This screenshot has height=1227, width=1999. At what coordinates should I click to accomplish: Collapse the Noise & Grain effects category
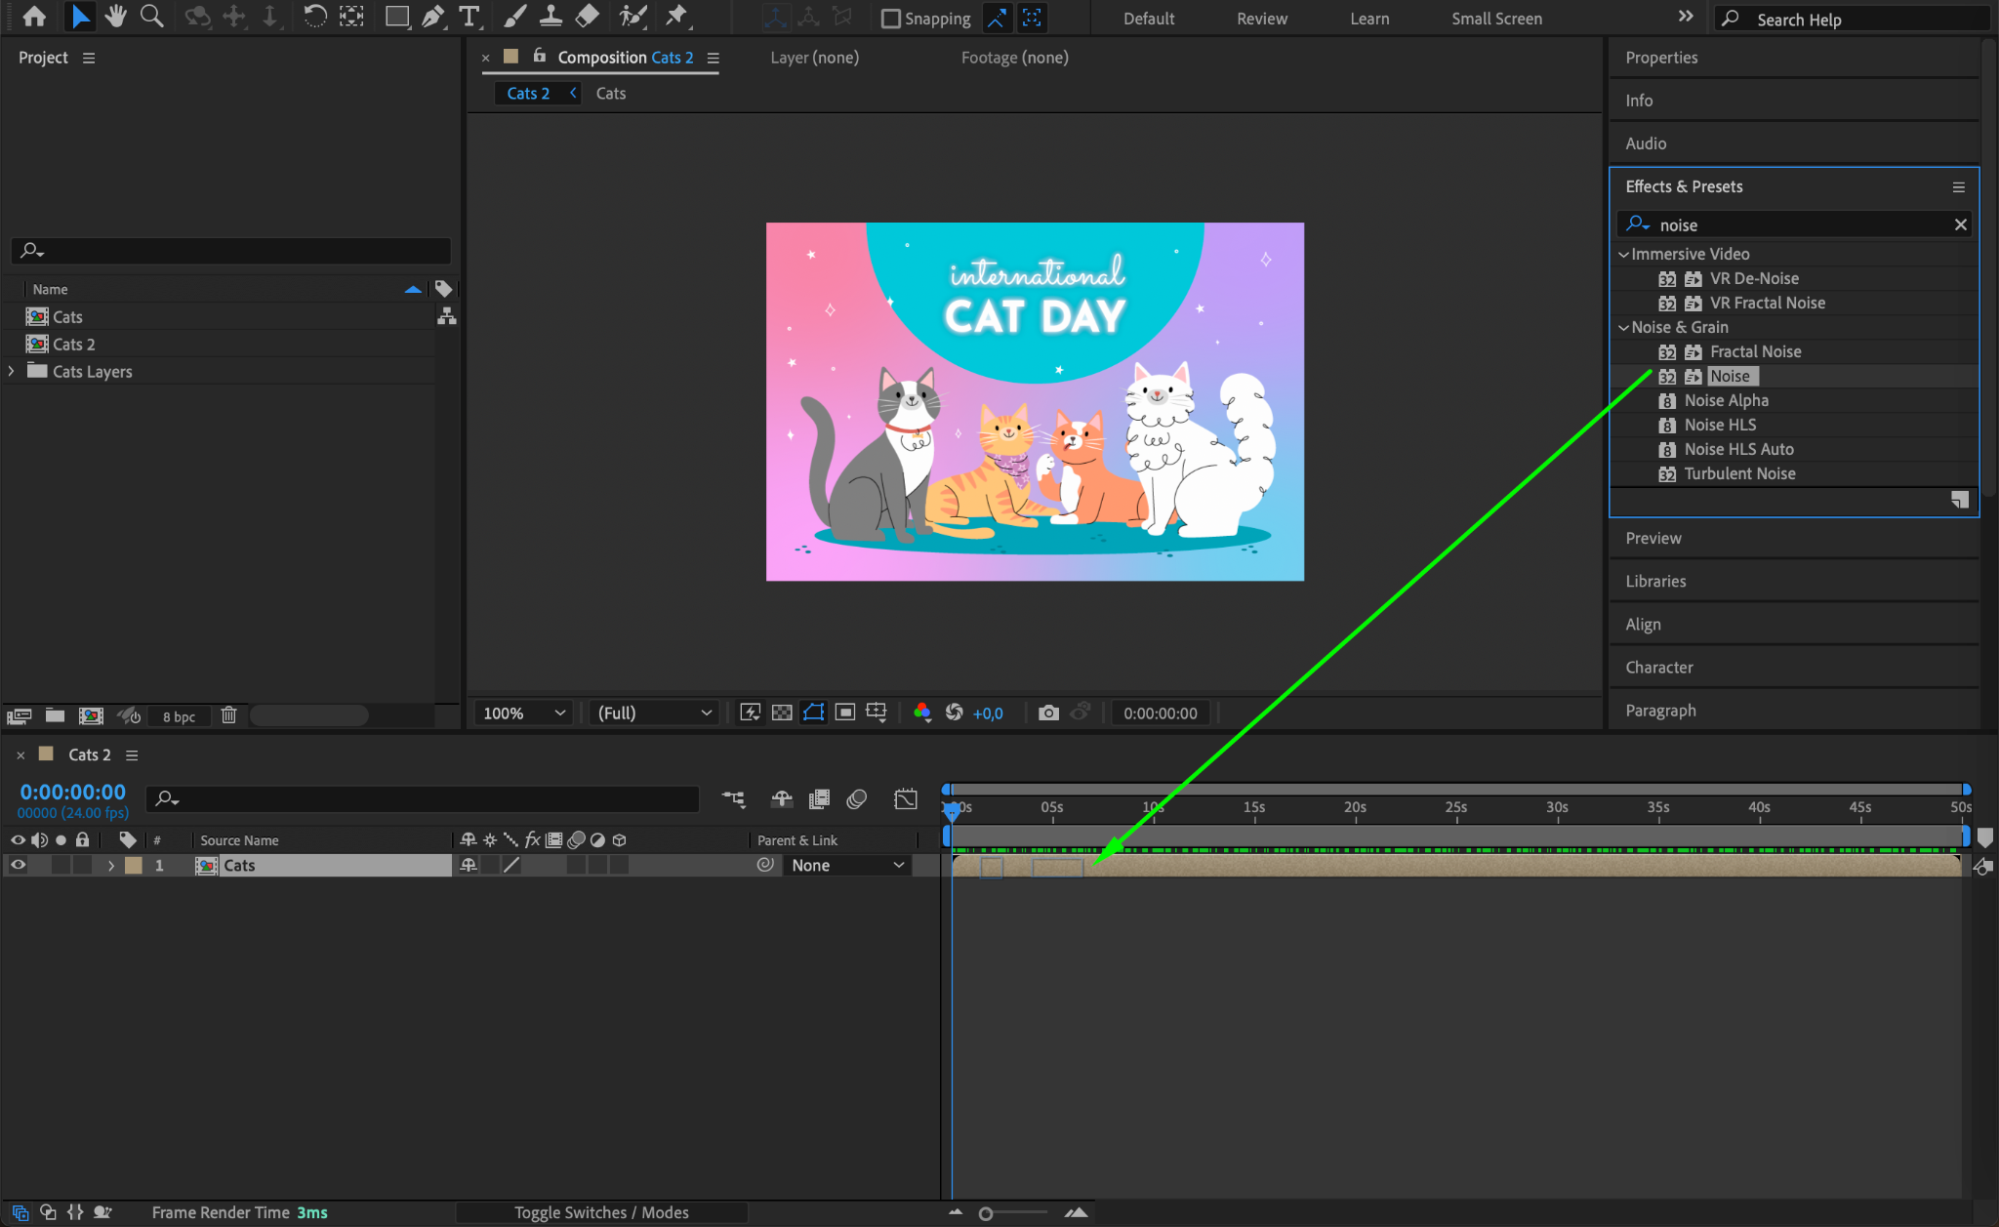1624,327
